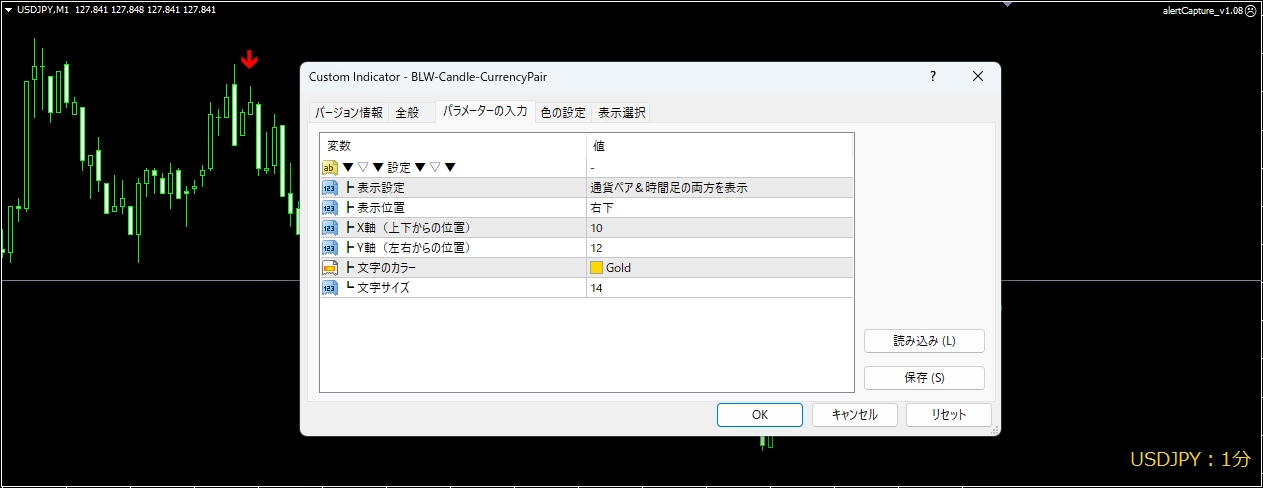This screenshot has width=1263, height=488.
Task: Click the red down arrow on the chart
Action: pos(249,61)
